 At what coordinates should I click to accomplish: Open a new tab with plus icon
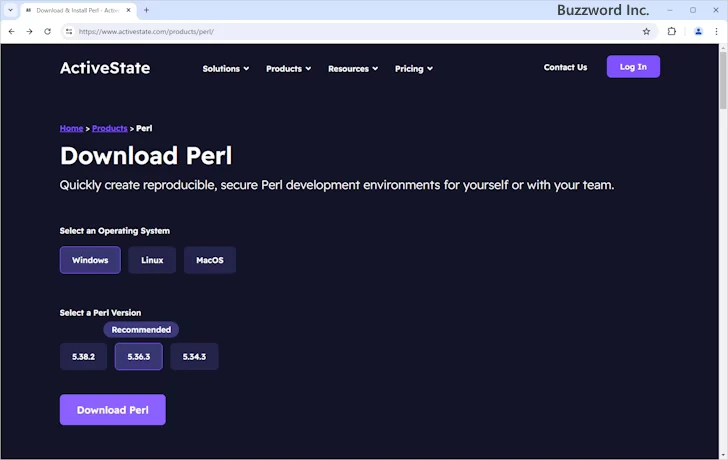[x=146, y=10]
